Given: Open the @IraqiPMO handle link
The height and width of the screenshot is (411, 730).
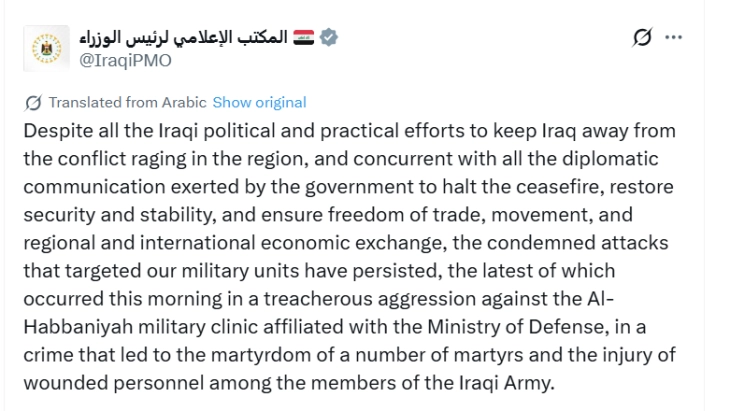Looking at the screenshot, I should click(x=125, y=59).
